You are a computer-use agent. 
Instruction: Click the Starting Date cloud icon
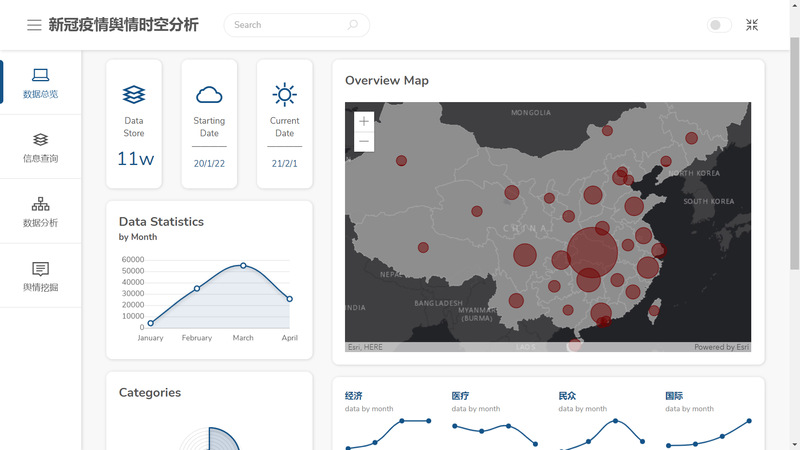tap(209, 95)
